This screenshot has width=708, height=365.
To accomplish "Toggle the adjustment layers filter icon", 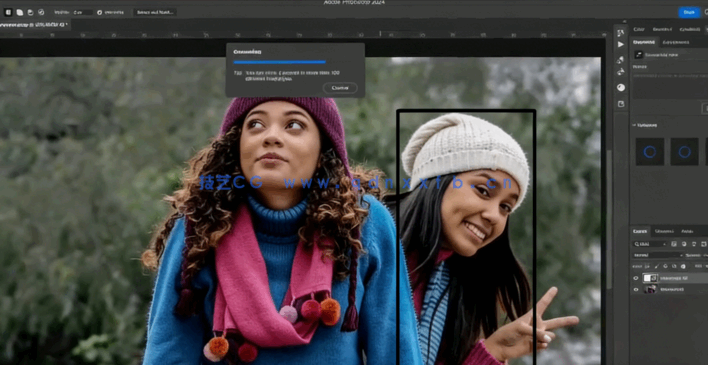I will (684, 244).
